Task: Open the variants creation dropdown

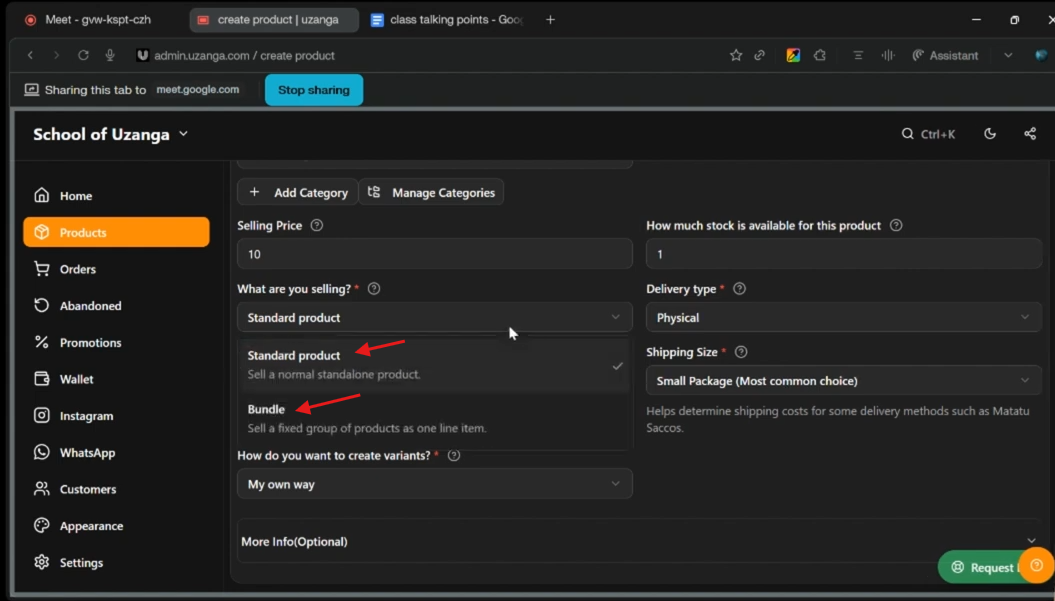Action: (x=435, y=484)
